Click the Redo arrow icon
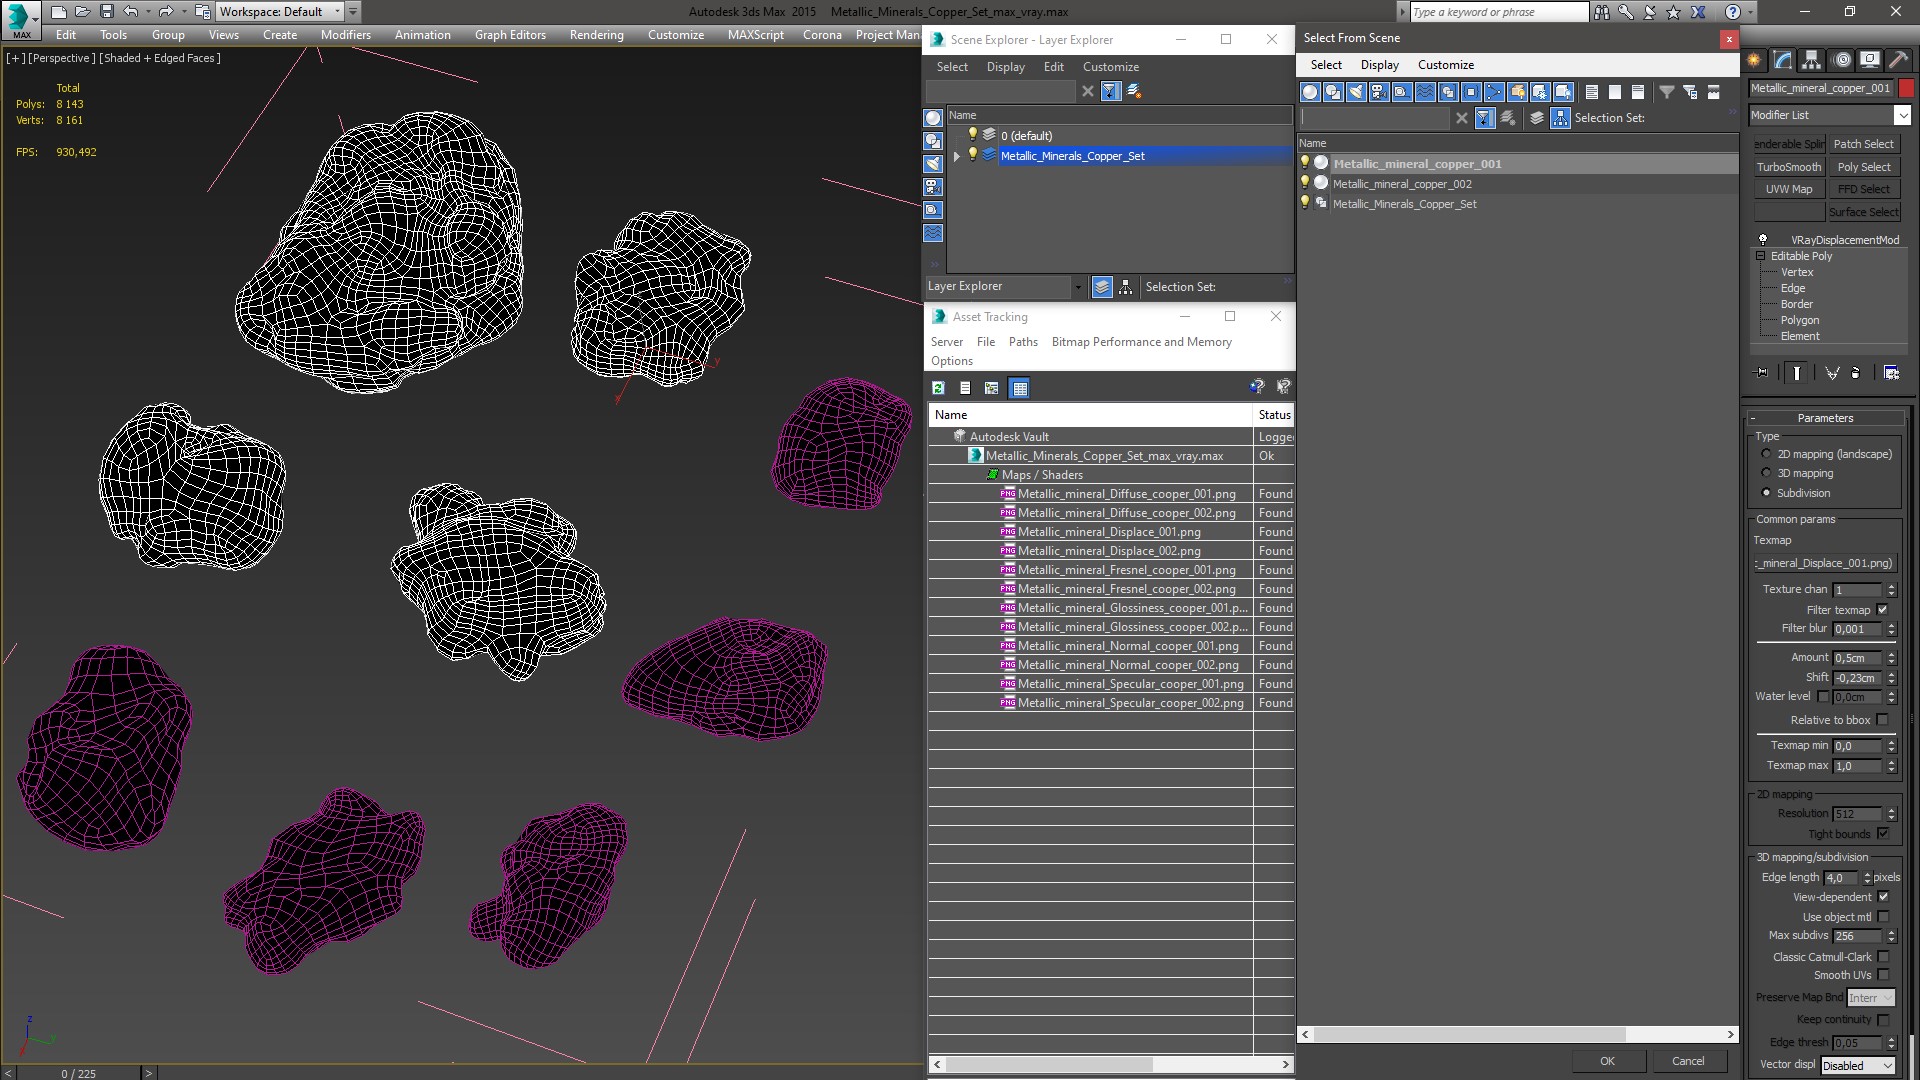 coord(166,12)
